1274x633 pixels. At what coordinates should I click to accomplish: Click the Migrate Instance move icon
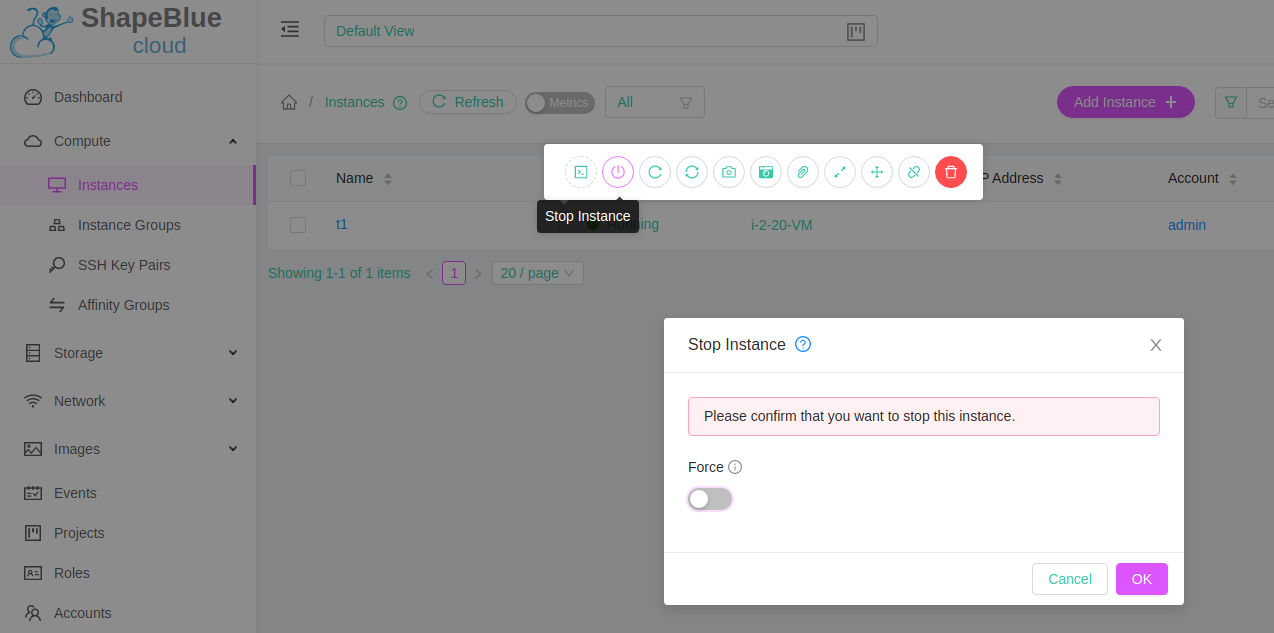[877, 172]
